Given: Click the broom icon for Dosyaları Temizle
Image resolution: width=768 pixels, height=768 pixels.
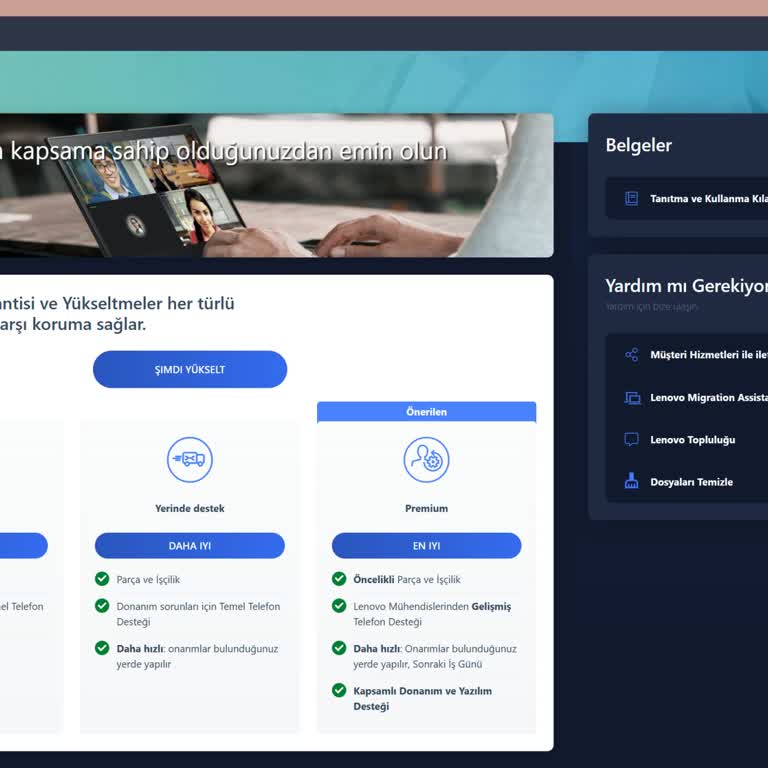Looking at the screenshot, I should (x=631, y=481).
